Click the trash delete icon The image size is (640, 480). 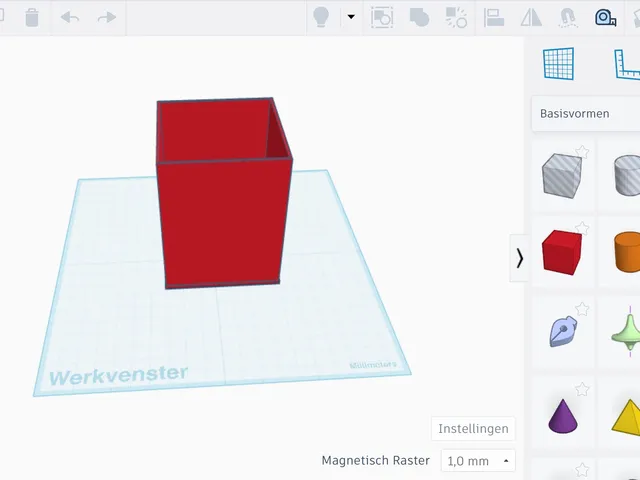(32, 18)
